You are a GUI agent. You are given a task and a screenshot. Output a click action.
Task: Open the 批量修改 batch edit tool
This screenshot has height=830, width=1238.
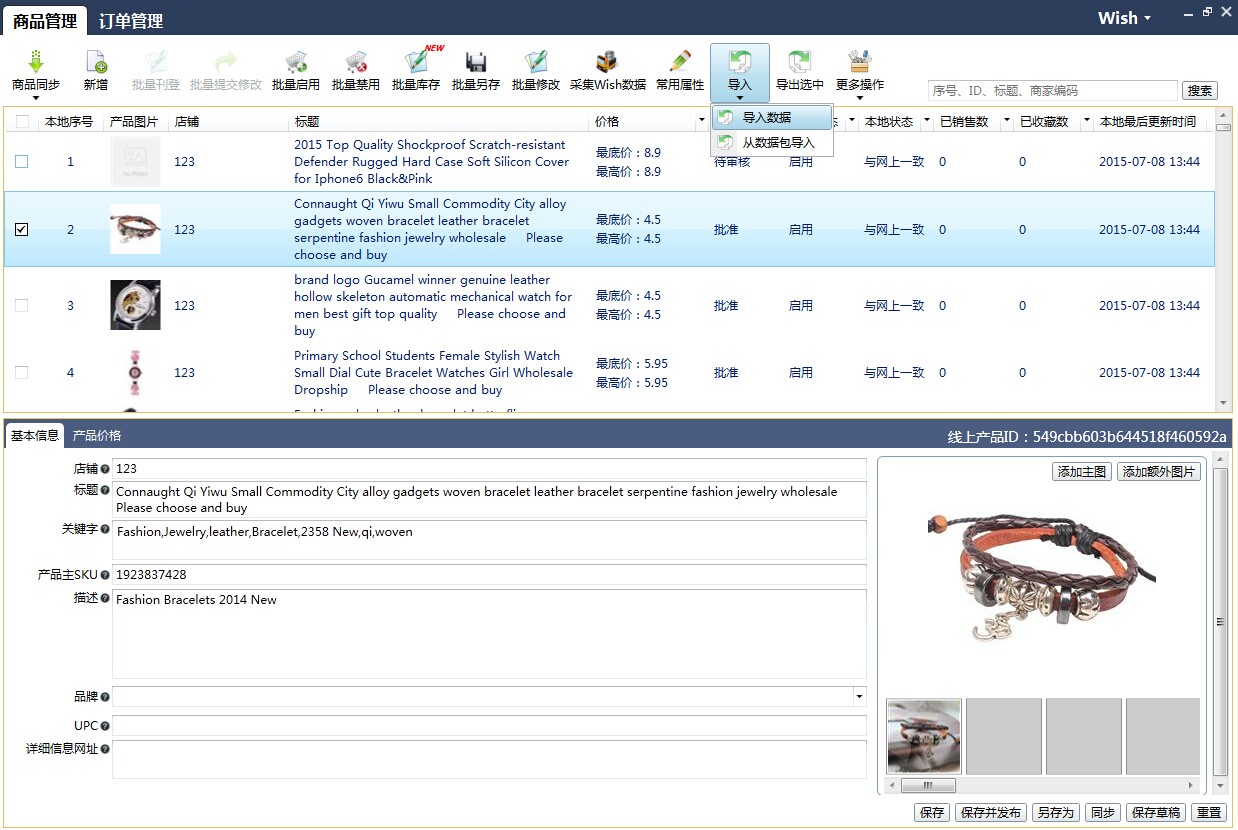[x=536, y=69]
